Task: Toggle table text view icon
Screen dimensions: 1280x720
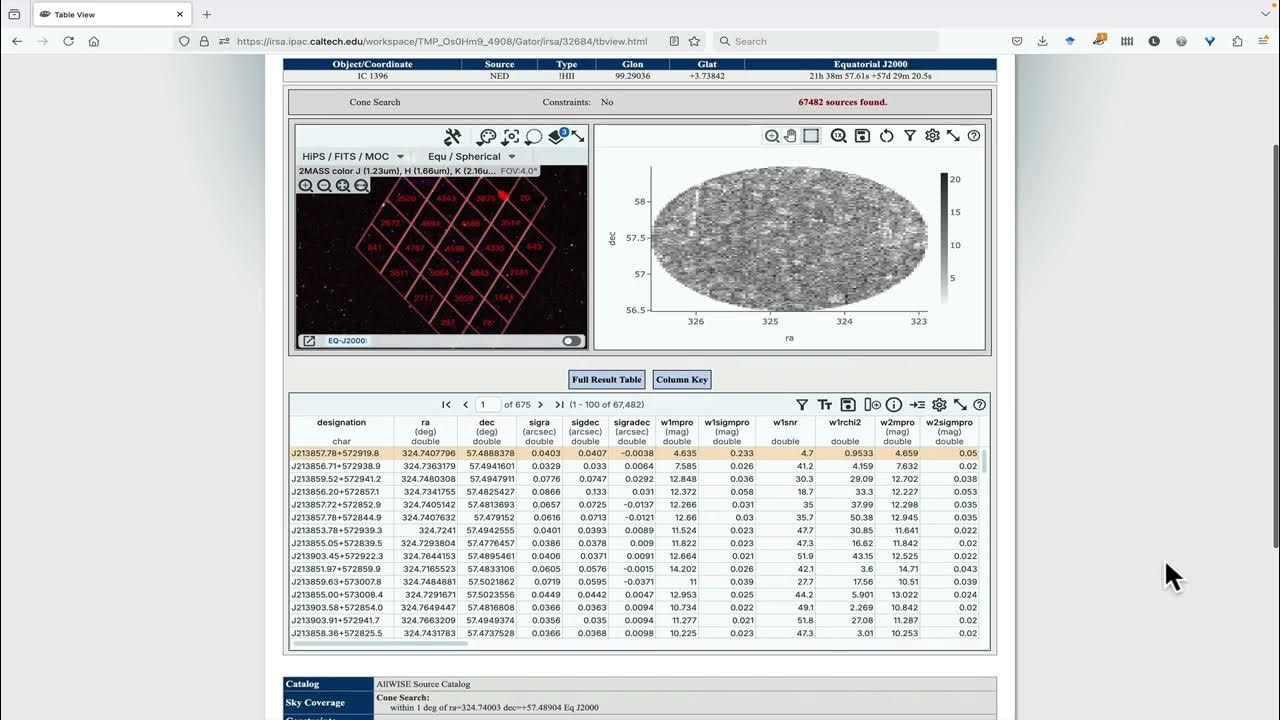Action: 825,405
